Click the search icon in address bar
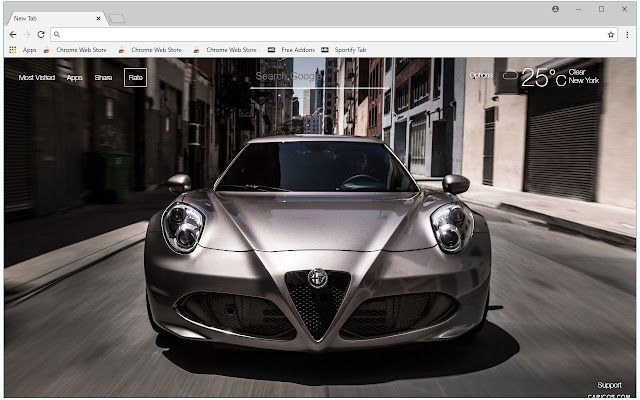Screen dimensions: 640x400 (x=57, y=35)
